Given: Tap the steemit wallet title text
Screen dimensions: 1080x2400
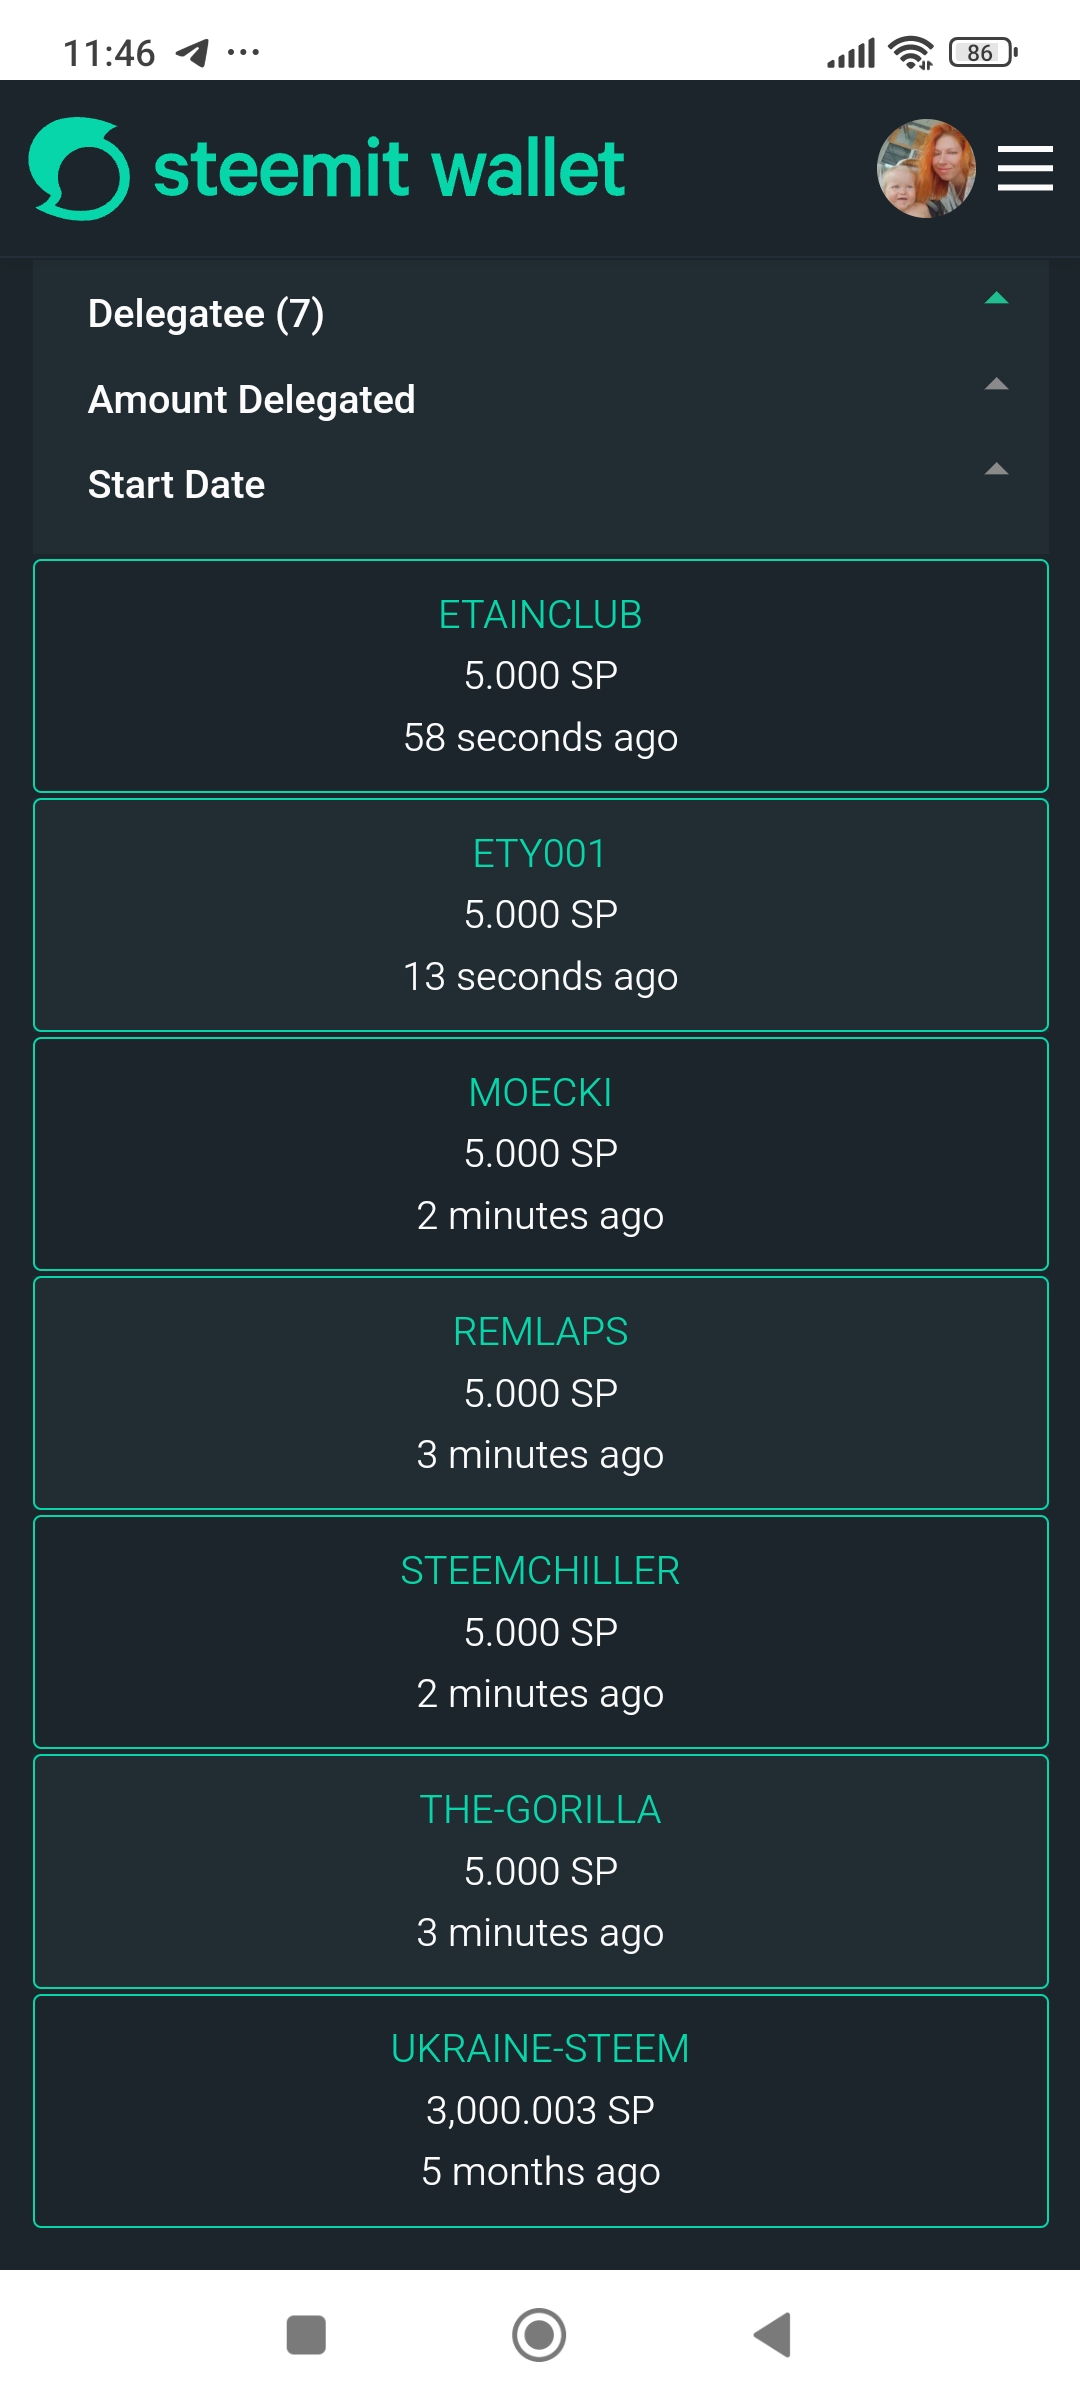Looking at the screenshot, I should coord(389,169).
